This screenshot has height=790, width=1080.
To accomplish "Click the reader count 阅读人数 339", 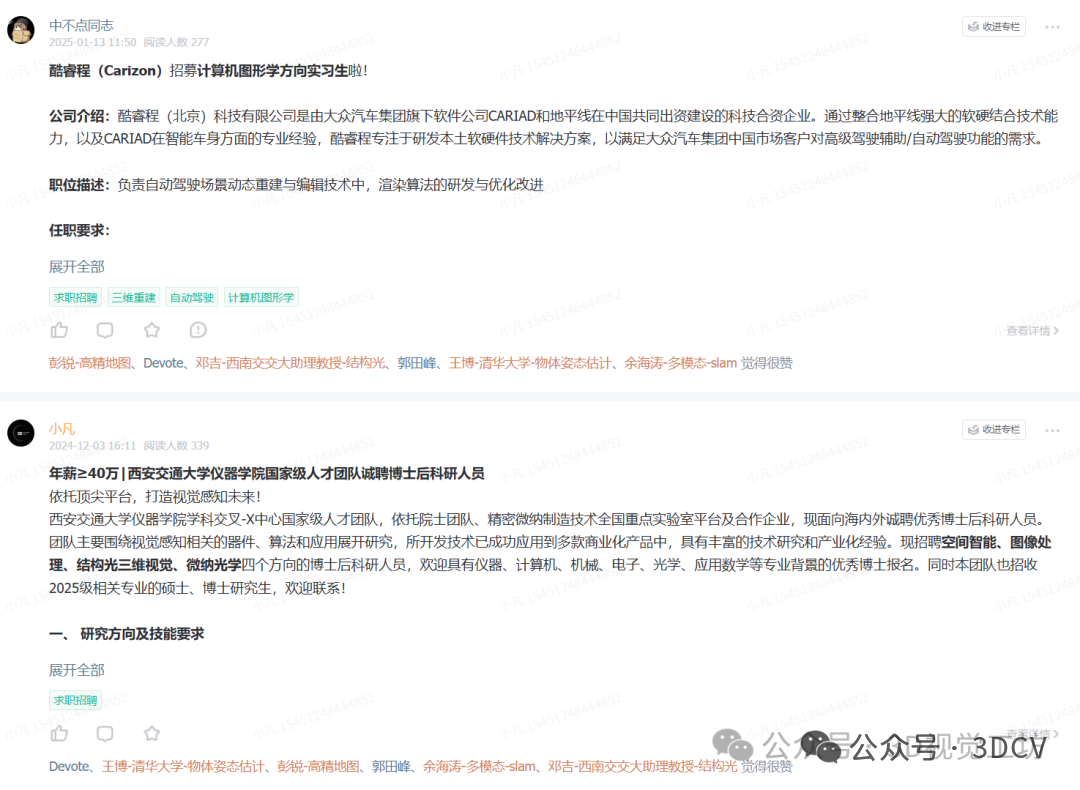I will click(176, 446).
